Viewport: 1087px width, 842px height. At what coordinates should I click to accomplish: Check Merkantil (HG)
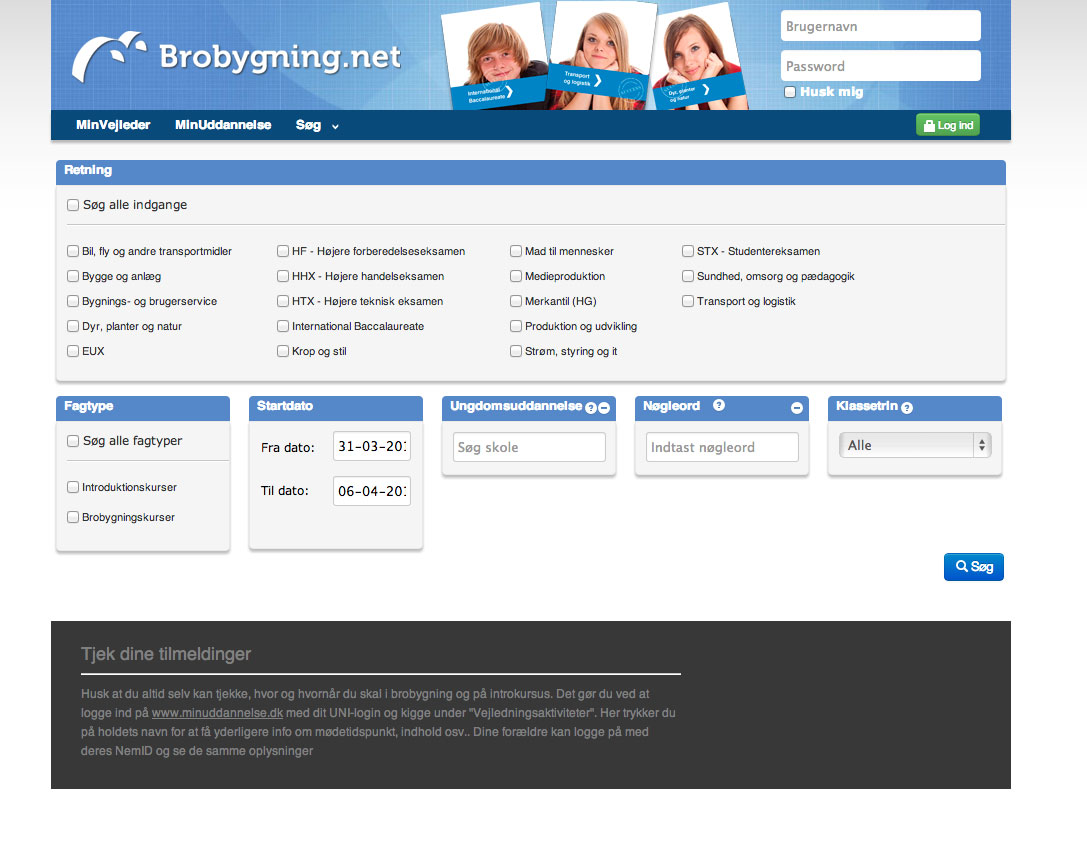tap(516, 301)
